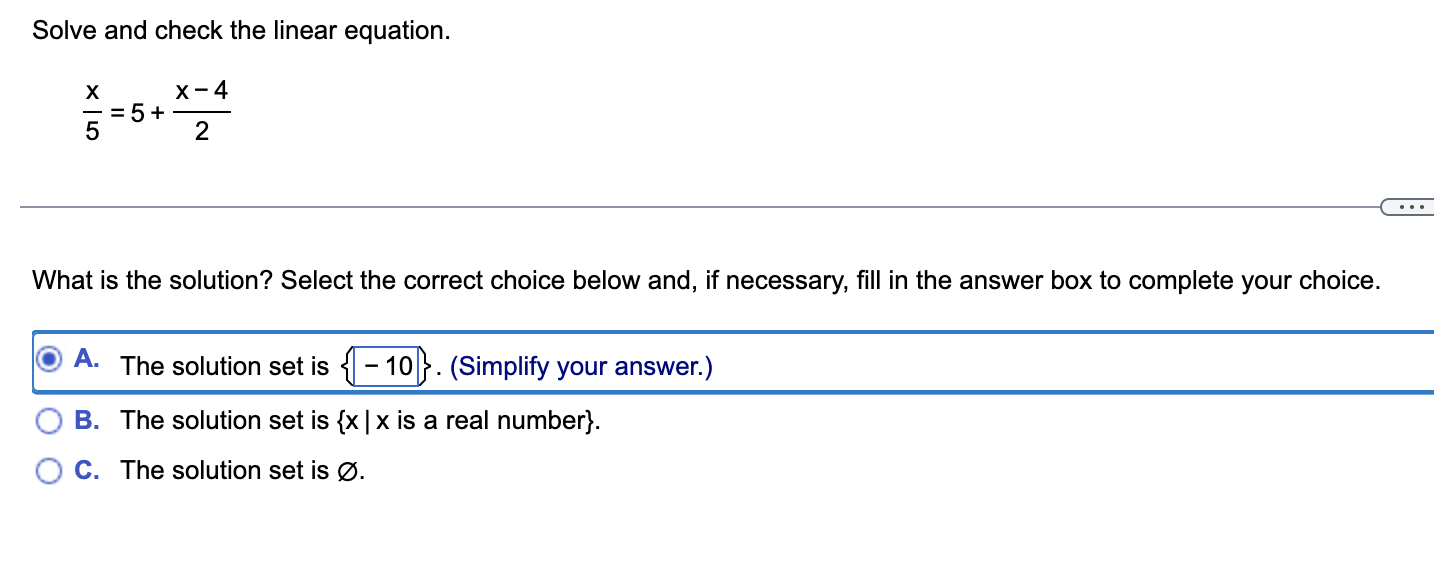Click the ∅ empty set symbol

tap(347, 471)
